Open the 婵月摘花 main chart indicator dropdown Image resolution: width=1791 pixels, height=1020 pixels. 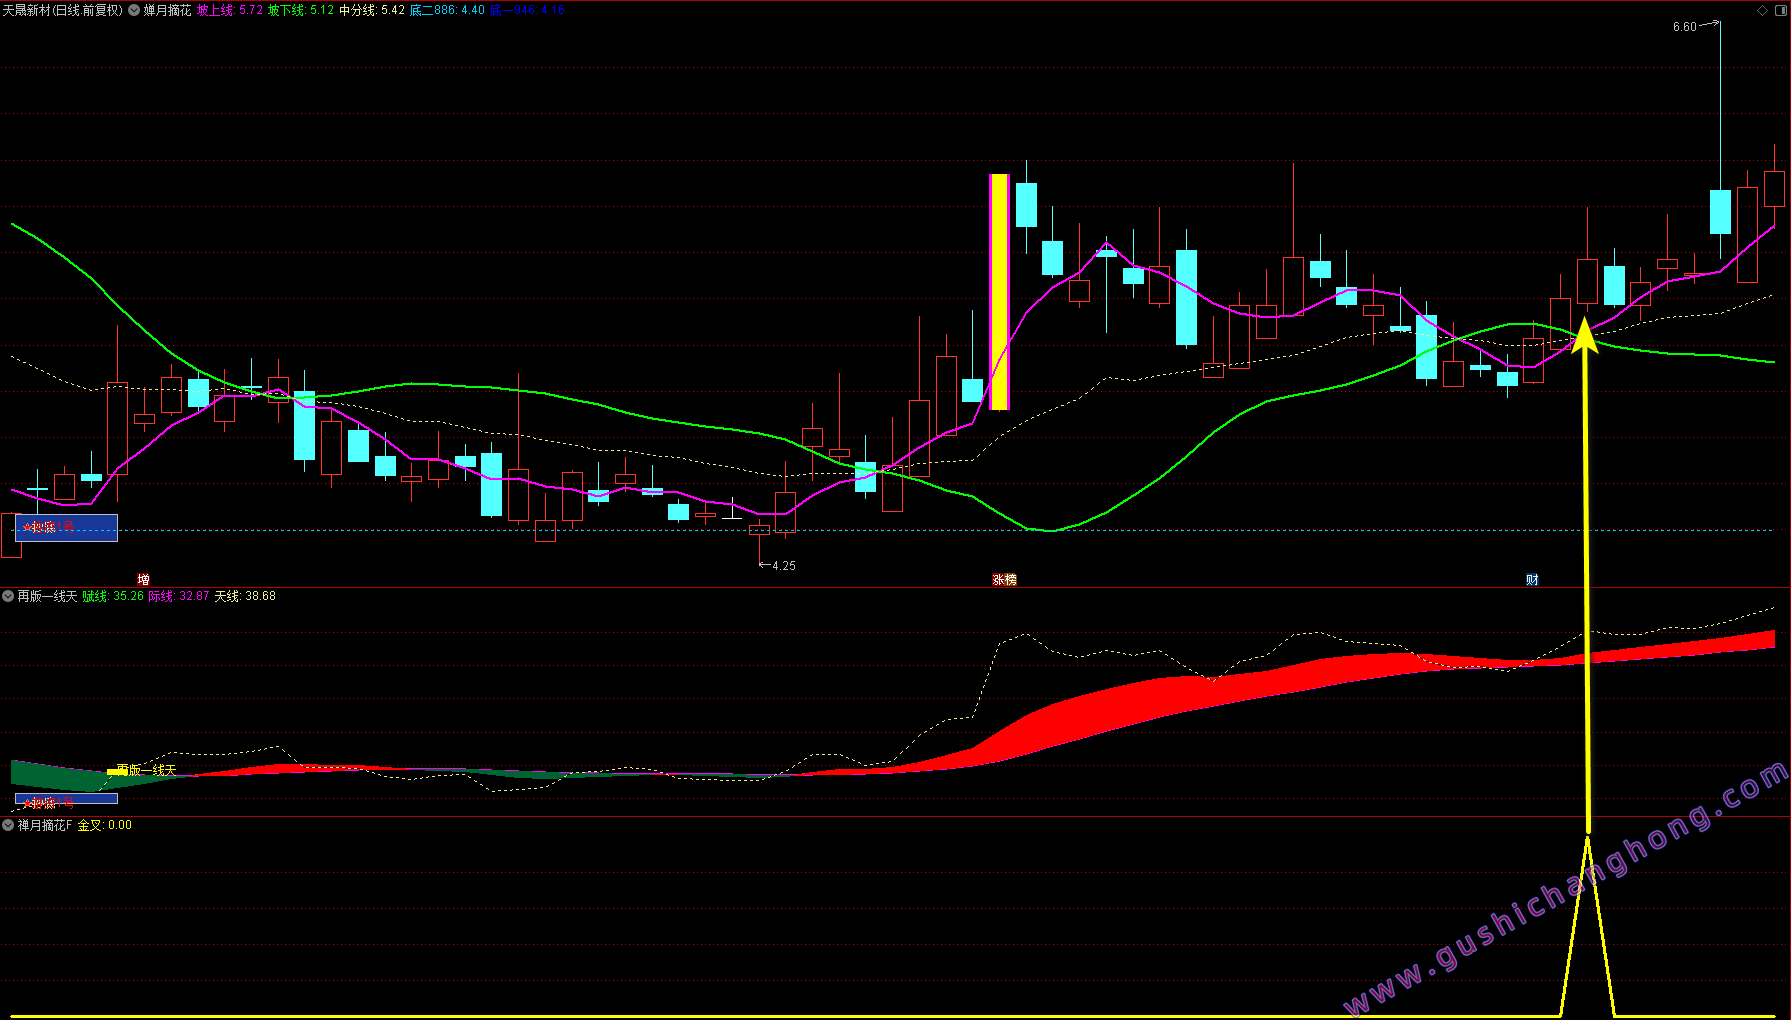[x=134, y=10]
